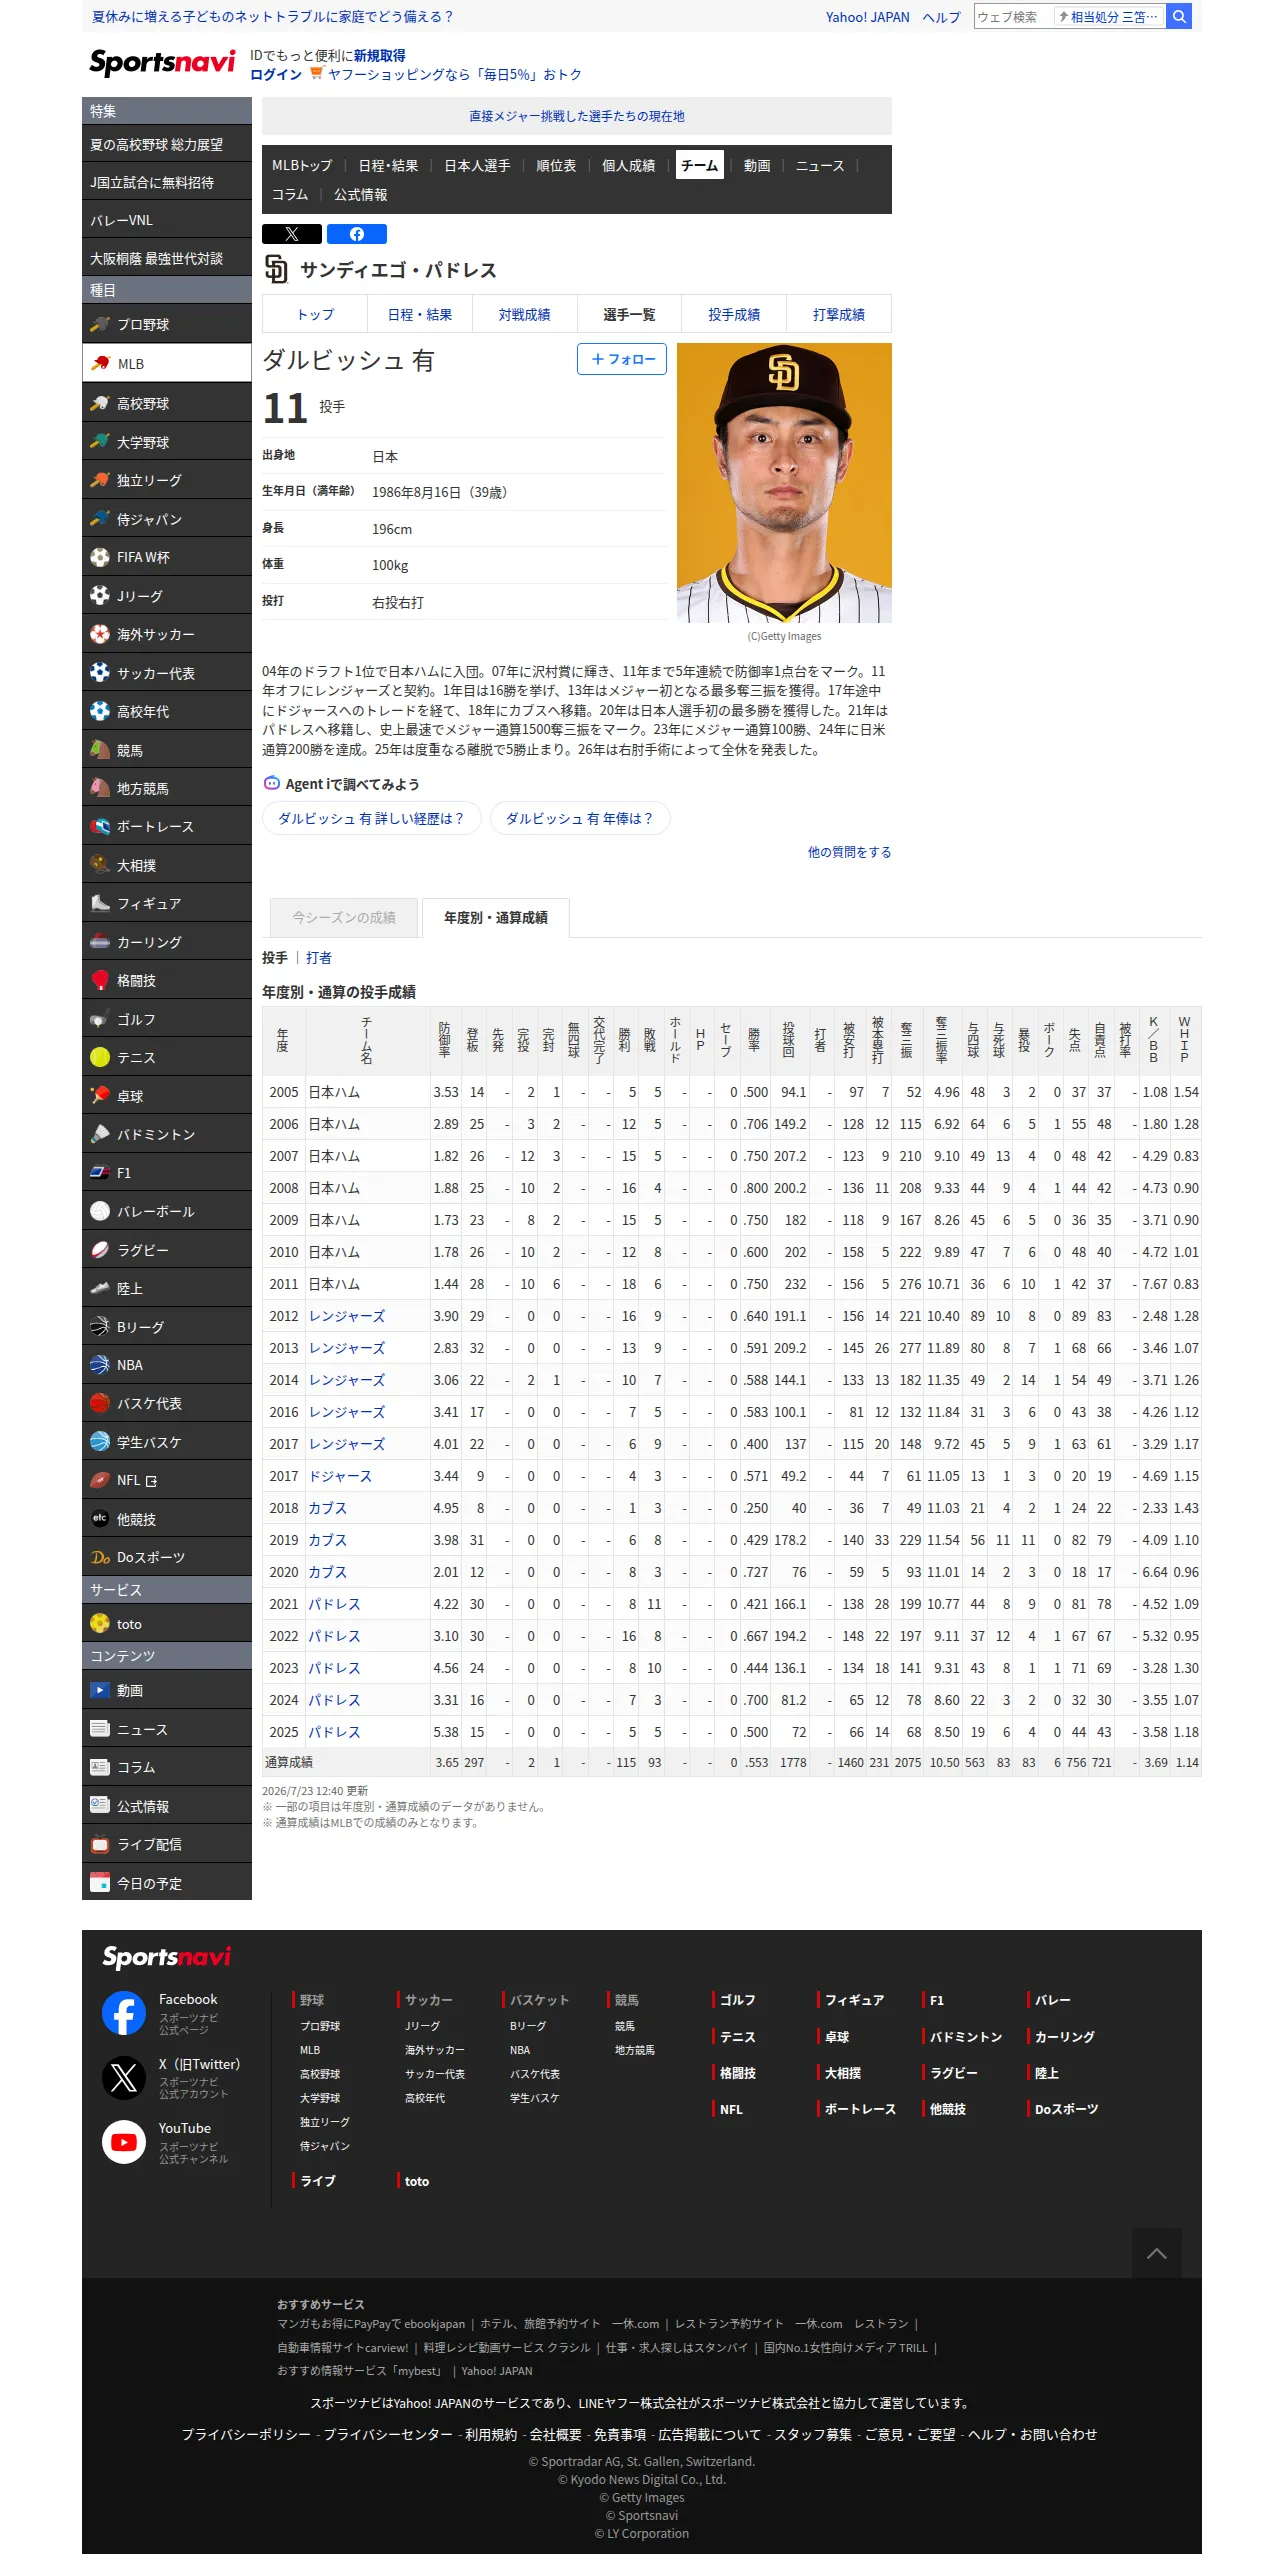Follow the player with フォロー button

pyautogui.click(x=622, y=359)
